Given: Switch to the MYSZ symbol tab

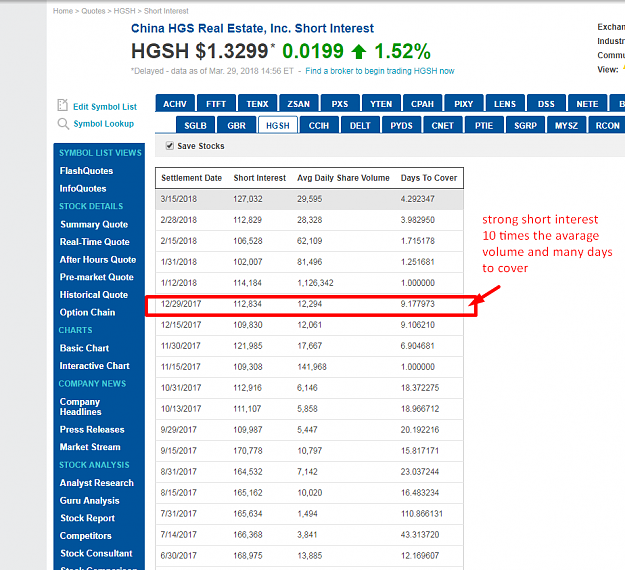Looking at the screenshot, I should tap(566, 125).
